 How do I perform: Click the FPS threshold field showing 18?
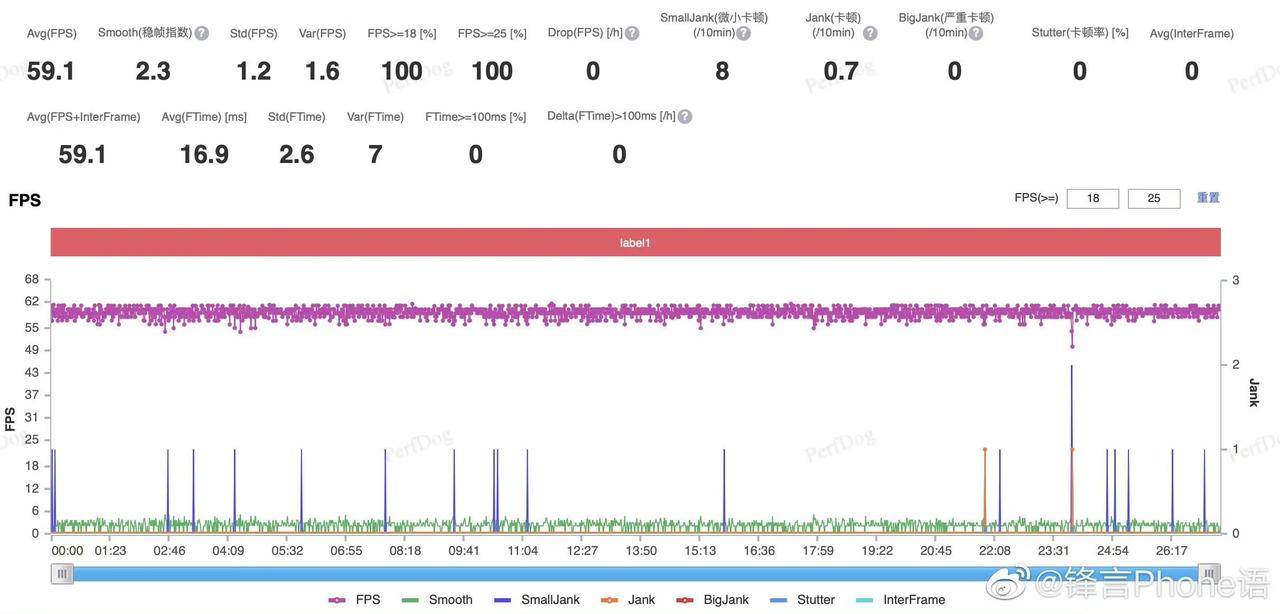(1093, 198)
